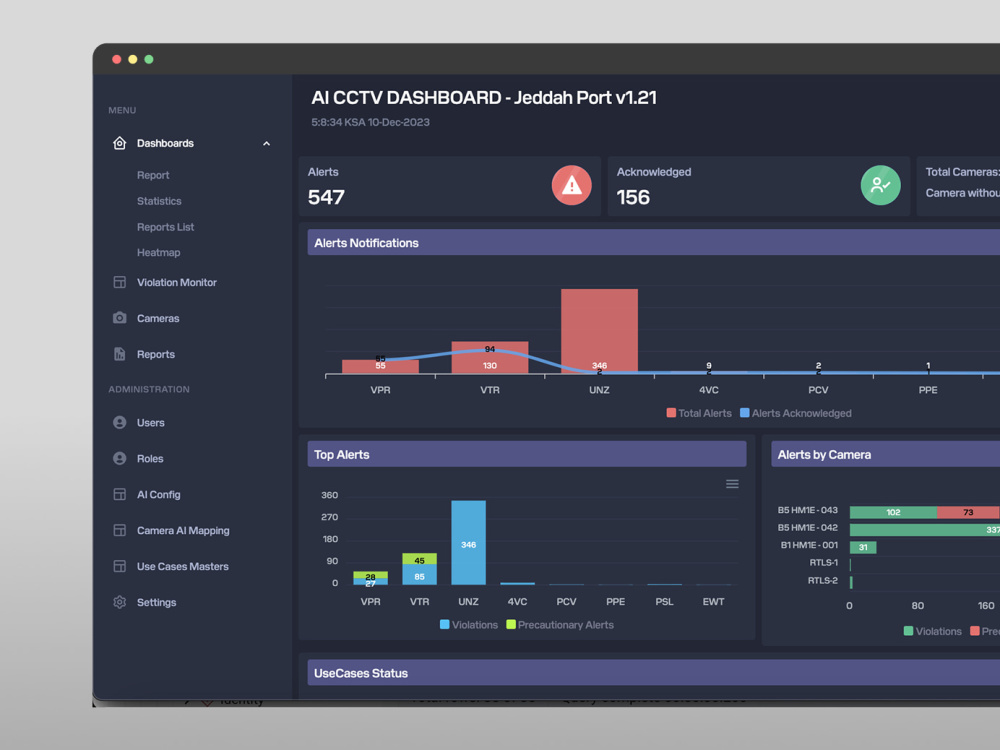Click the window green maximize dot
1000x750 pixels.
(x=149, y=59)
